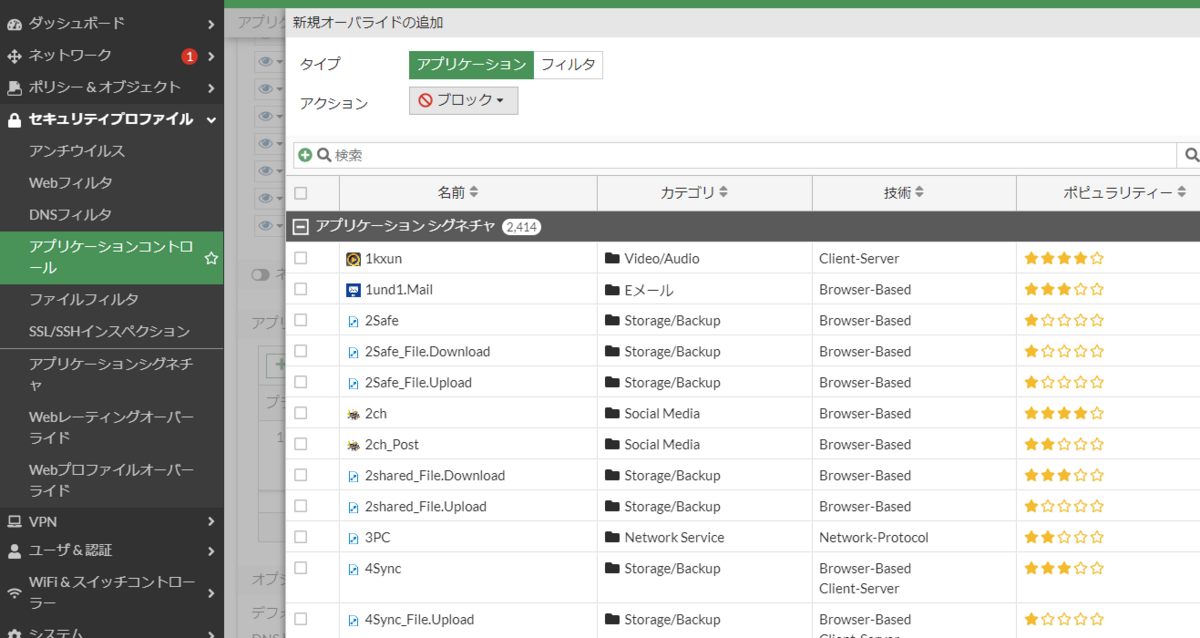Click the ネットワーク cross-arrows icon
The image size is (1200, 638).
(14, 56)
